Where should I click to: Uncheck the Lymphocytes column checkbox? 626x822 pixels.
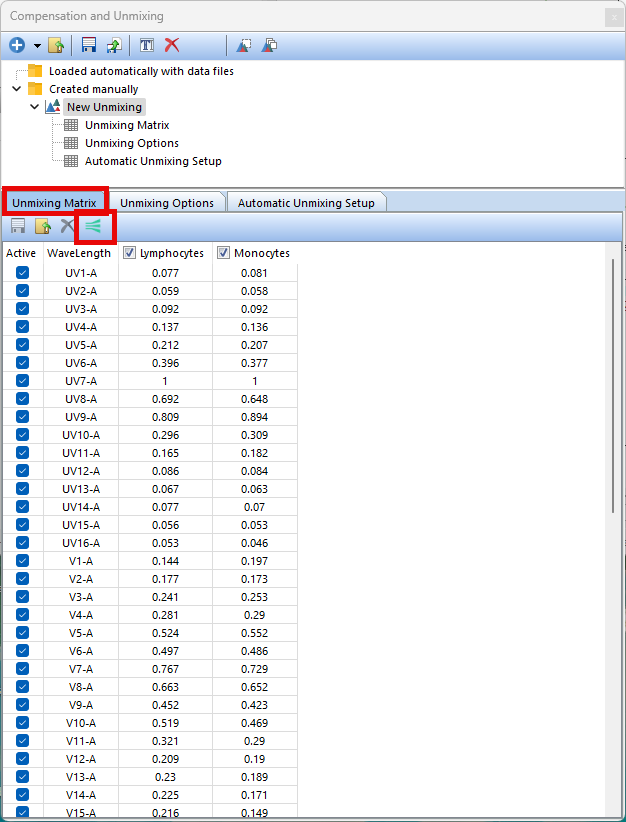tap(129, 253)
